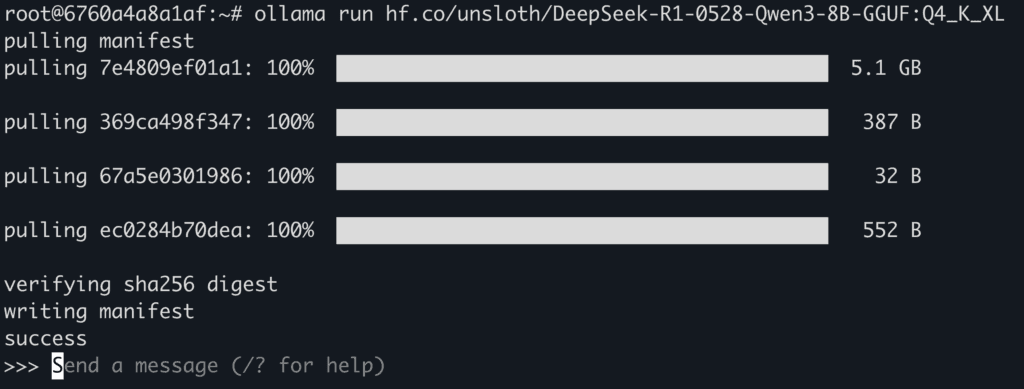1024x389 pixels.
Task: Click the 369ca498f347 progress bar
Action: click(582, 123)
